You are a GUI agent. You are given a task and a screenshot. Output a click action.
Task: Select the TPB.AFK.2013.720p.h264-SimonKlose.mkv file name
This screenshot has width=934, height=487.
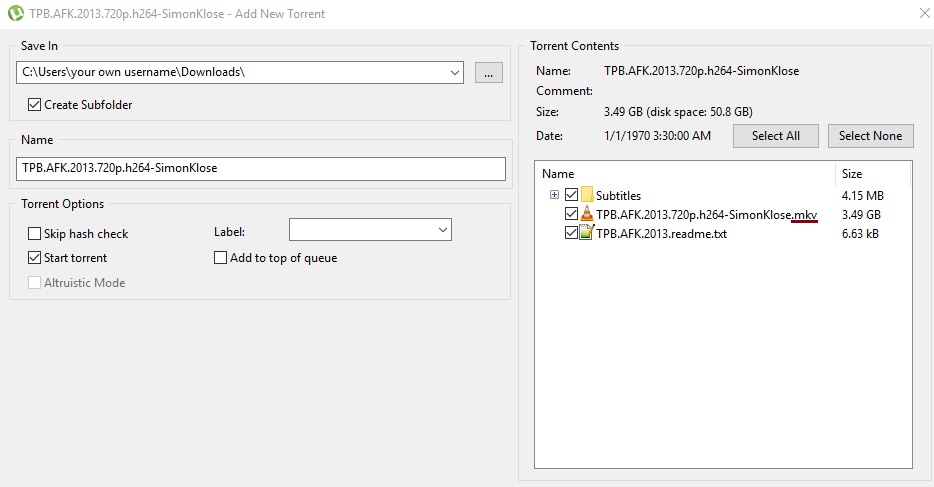pos(706,214)
